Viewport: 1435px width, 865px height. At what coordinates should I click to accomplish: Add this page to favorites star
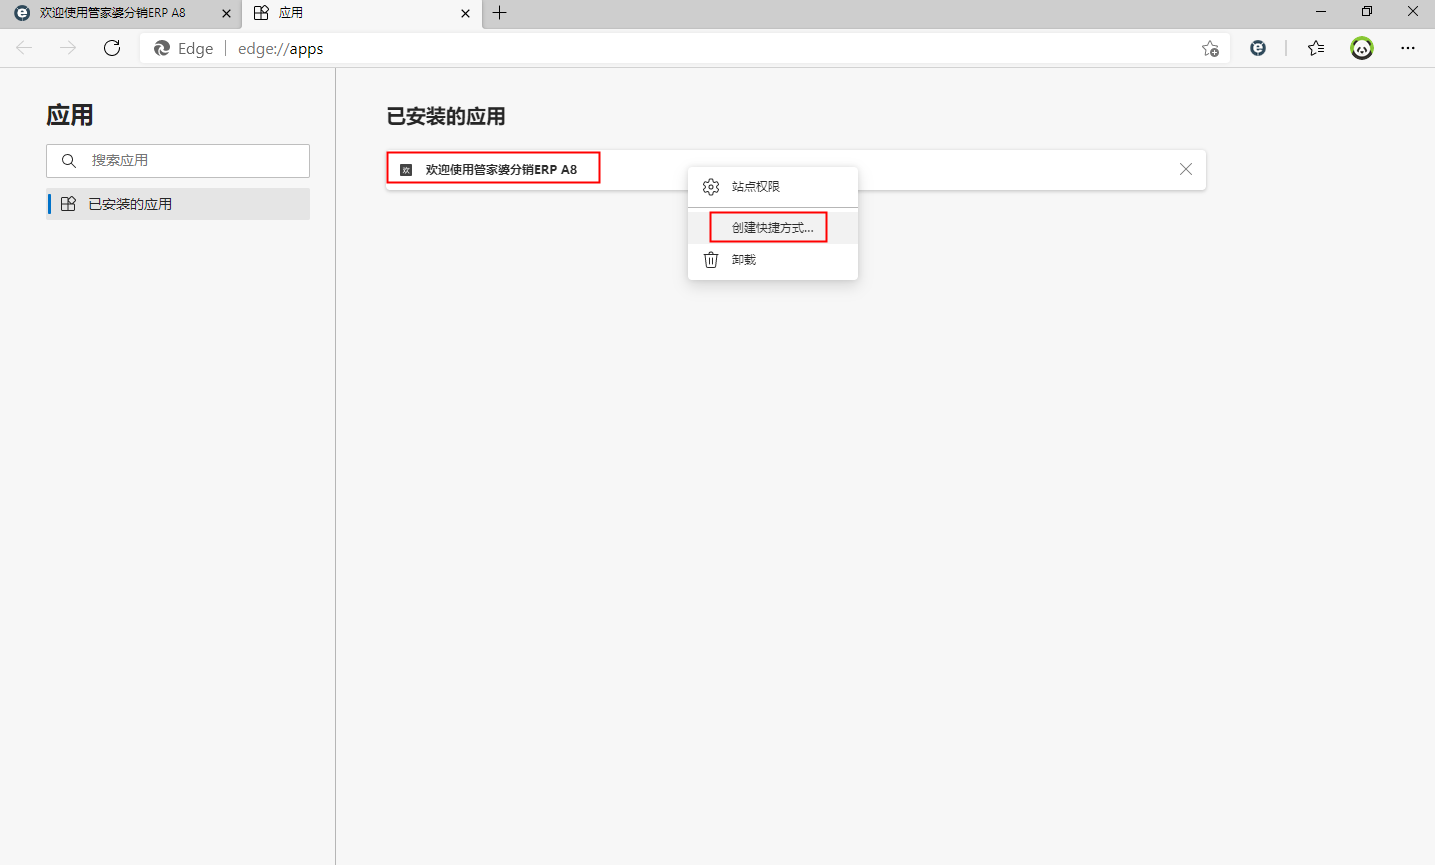click(1210, 48)
